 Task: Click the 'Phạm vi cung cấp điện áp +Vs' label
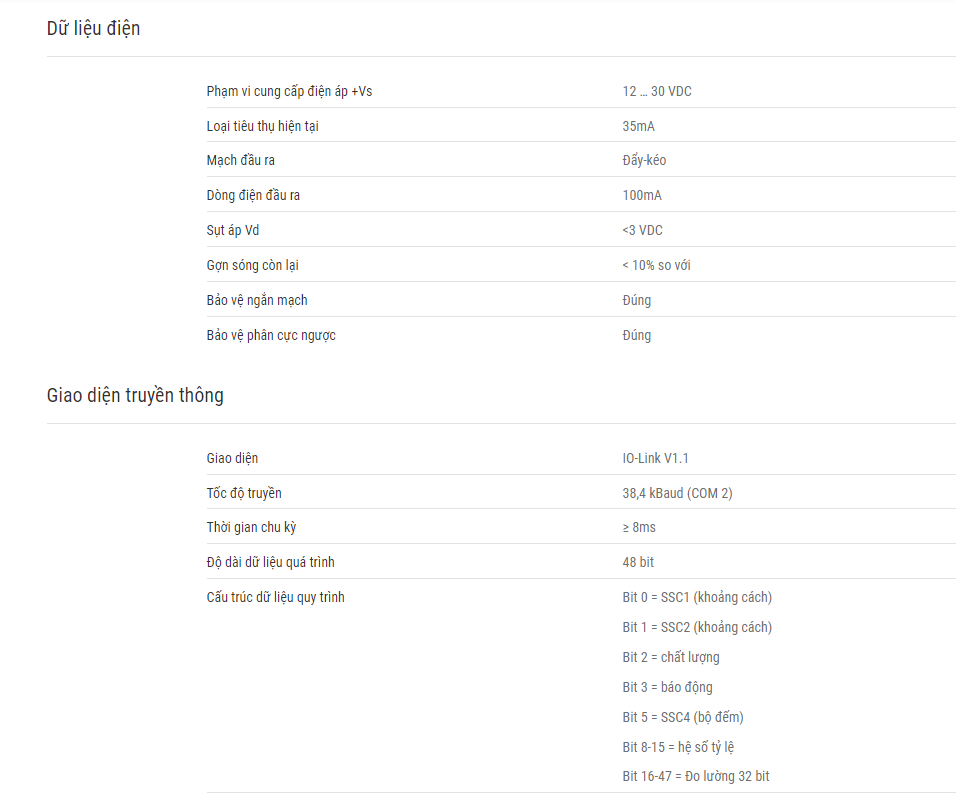pyautogui.click(x=289, y=91)
